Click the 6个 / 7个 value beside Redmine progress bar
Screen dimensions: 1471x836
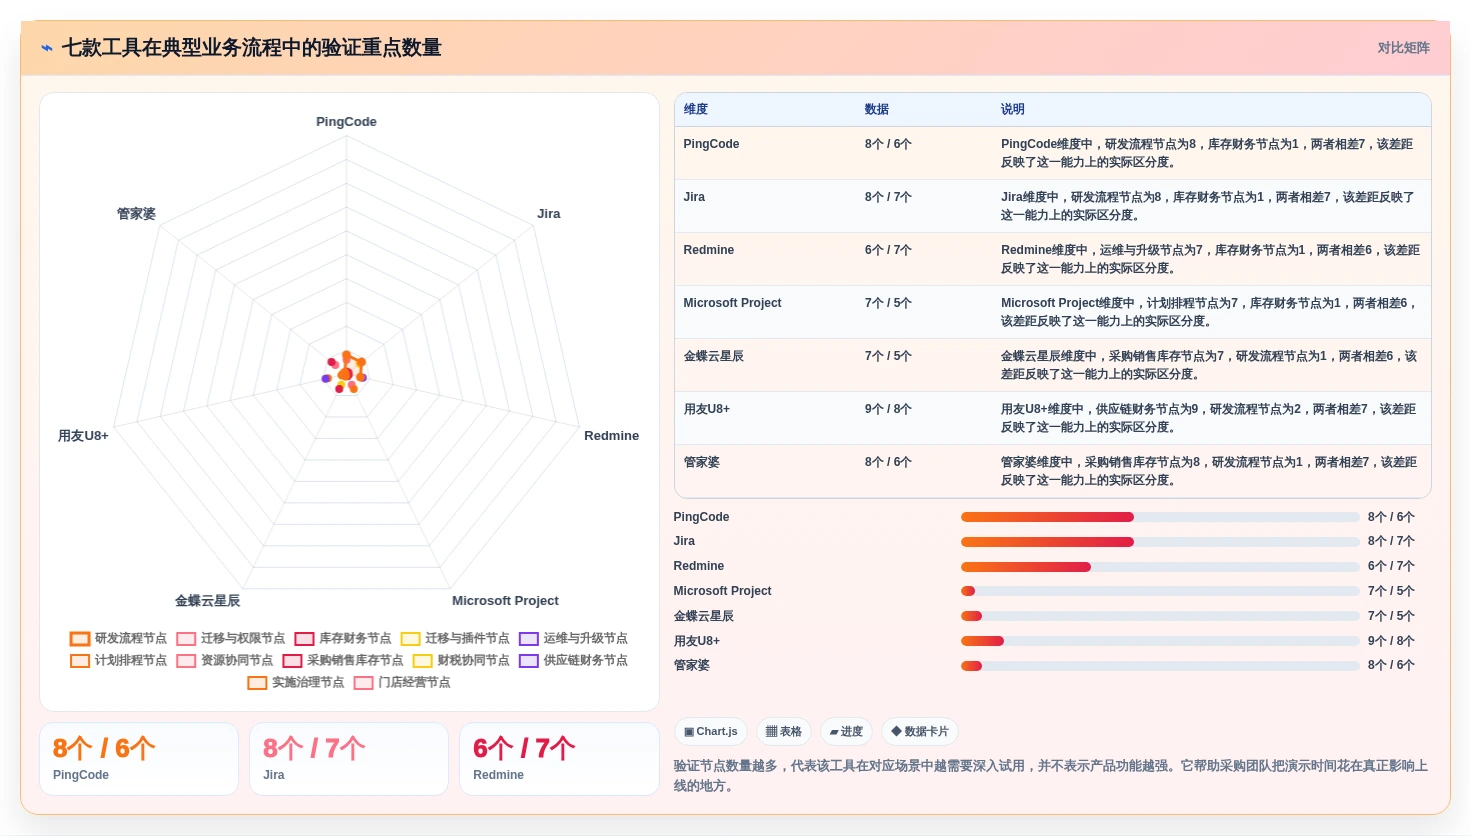coord(1391,567)
